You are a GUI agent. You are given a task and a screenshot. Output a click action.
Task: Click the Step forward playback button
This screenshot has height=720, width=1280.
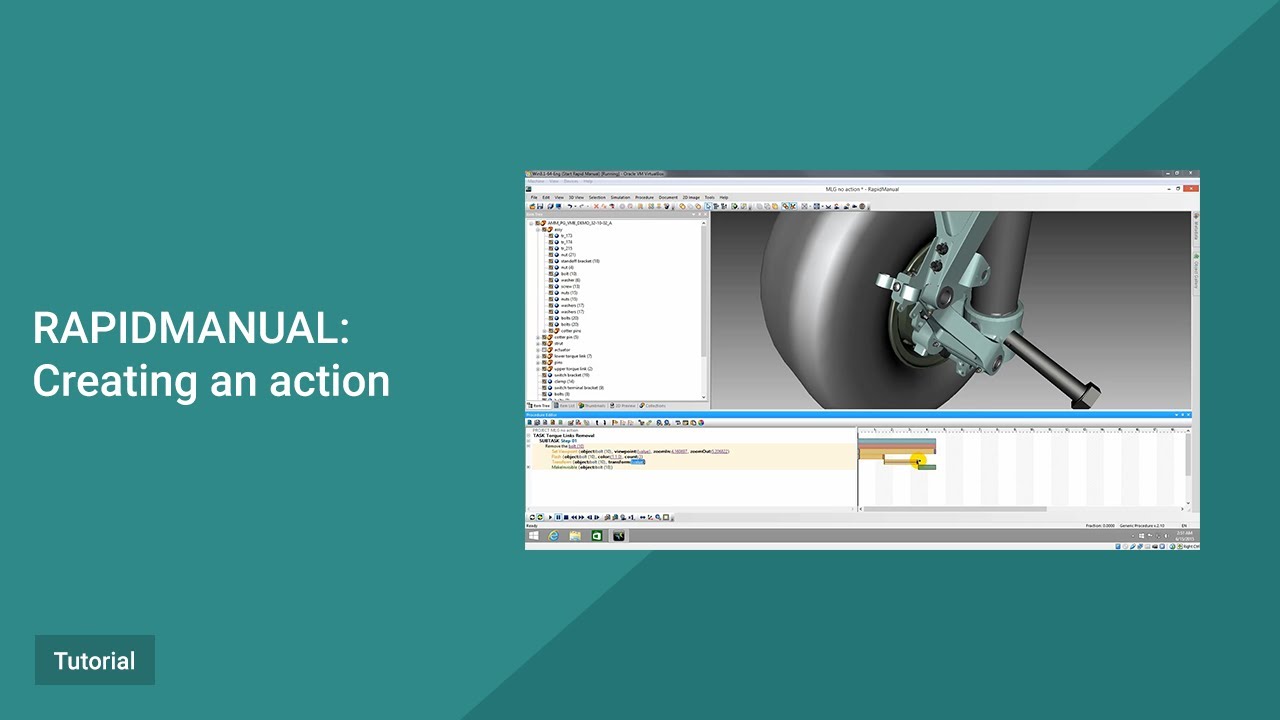(597, 517)
